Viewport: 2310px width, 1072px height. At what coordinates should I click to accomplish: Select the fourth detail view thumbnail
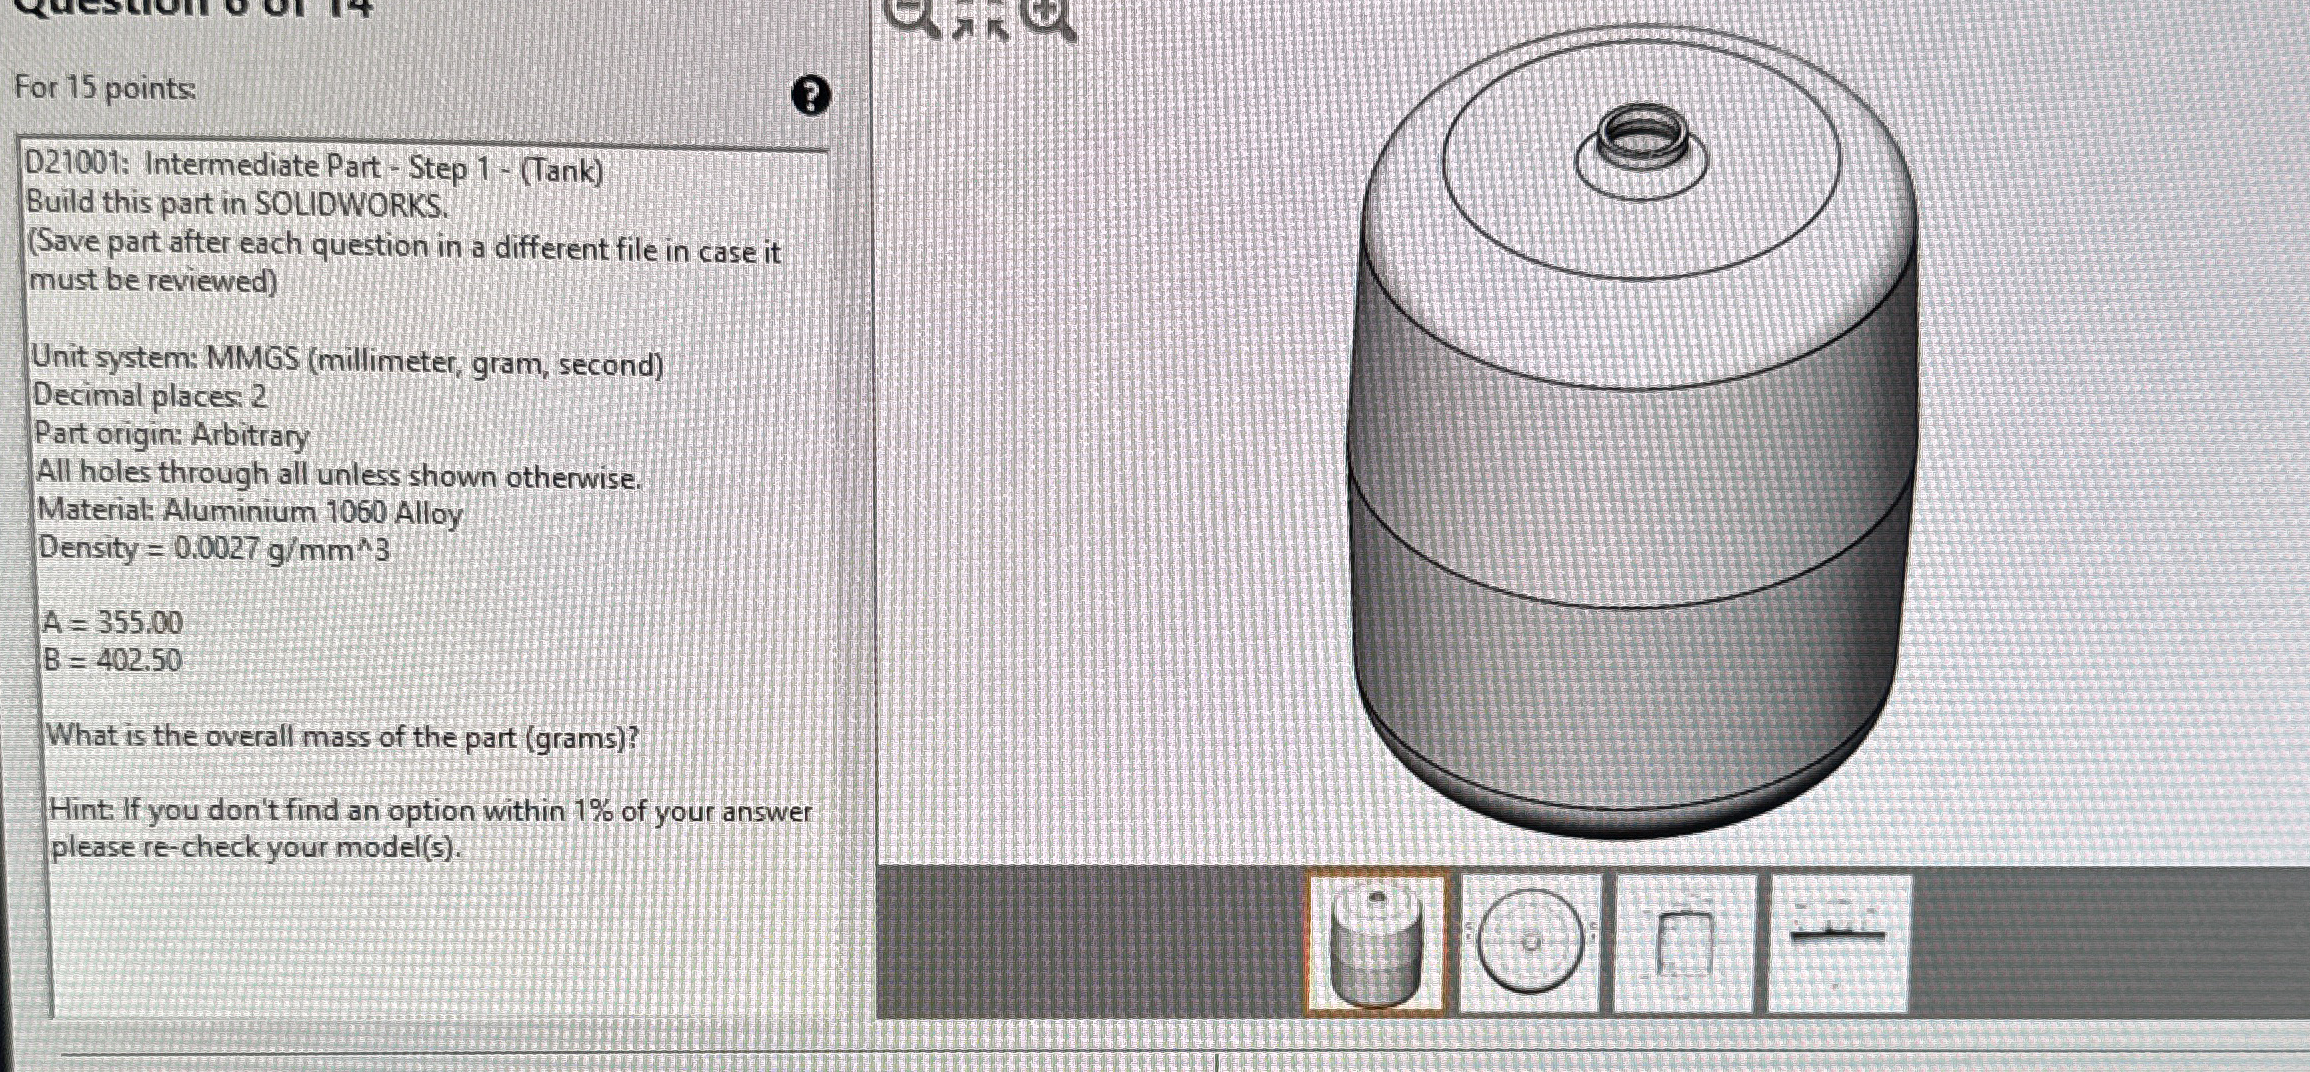click(1838, 943)
